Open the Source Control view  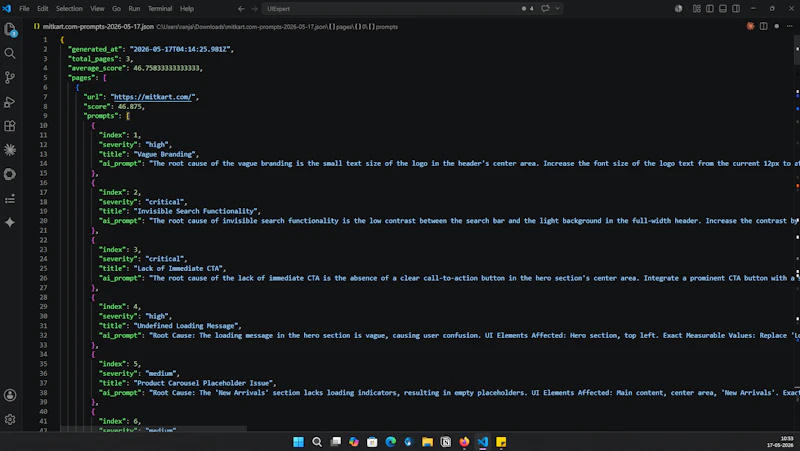coord(10,77)
